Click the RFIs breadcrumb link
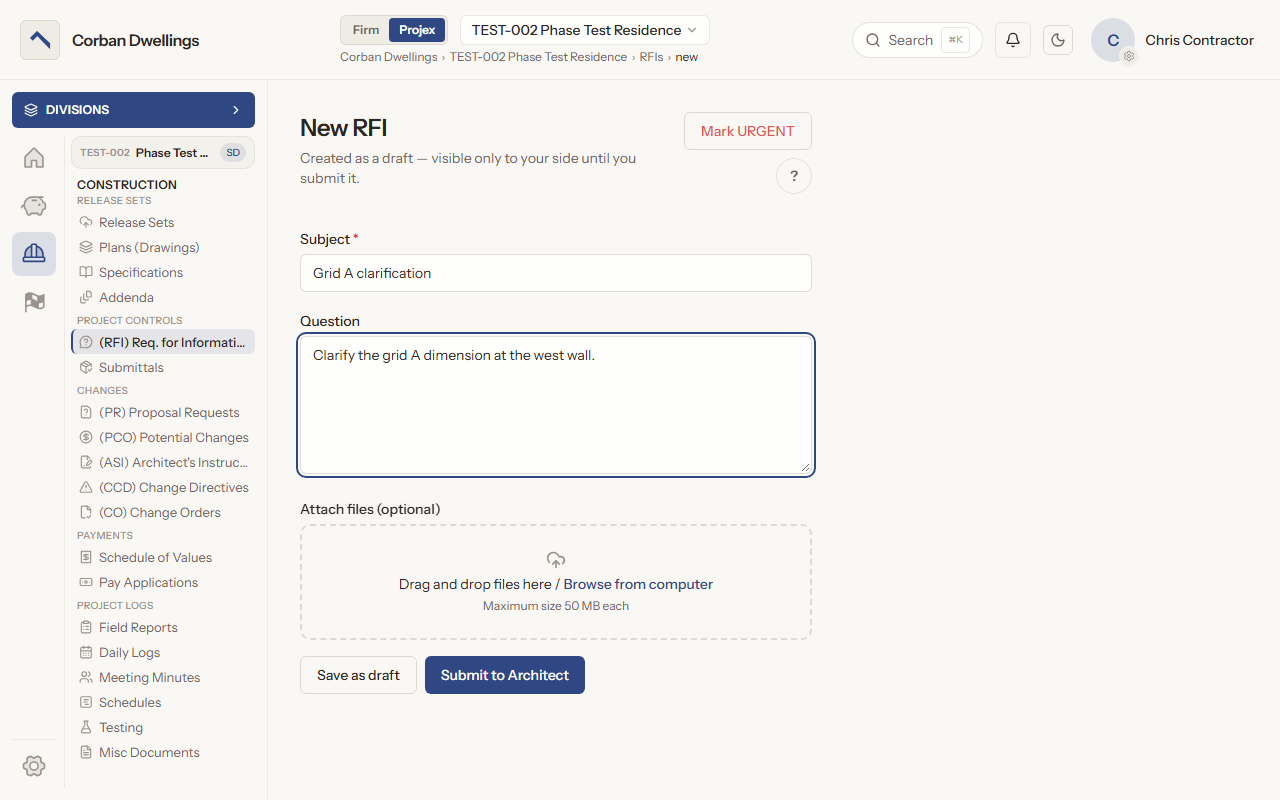Viewport: 1280px width, 800px height. pos(652,57)
